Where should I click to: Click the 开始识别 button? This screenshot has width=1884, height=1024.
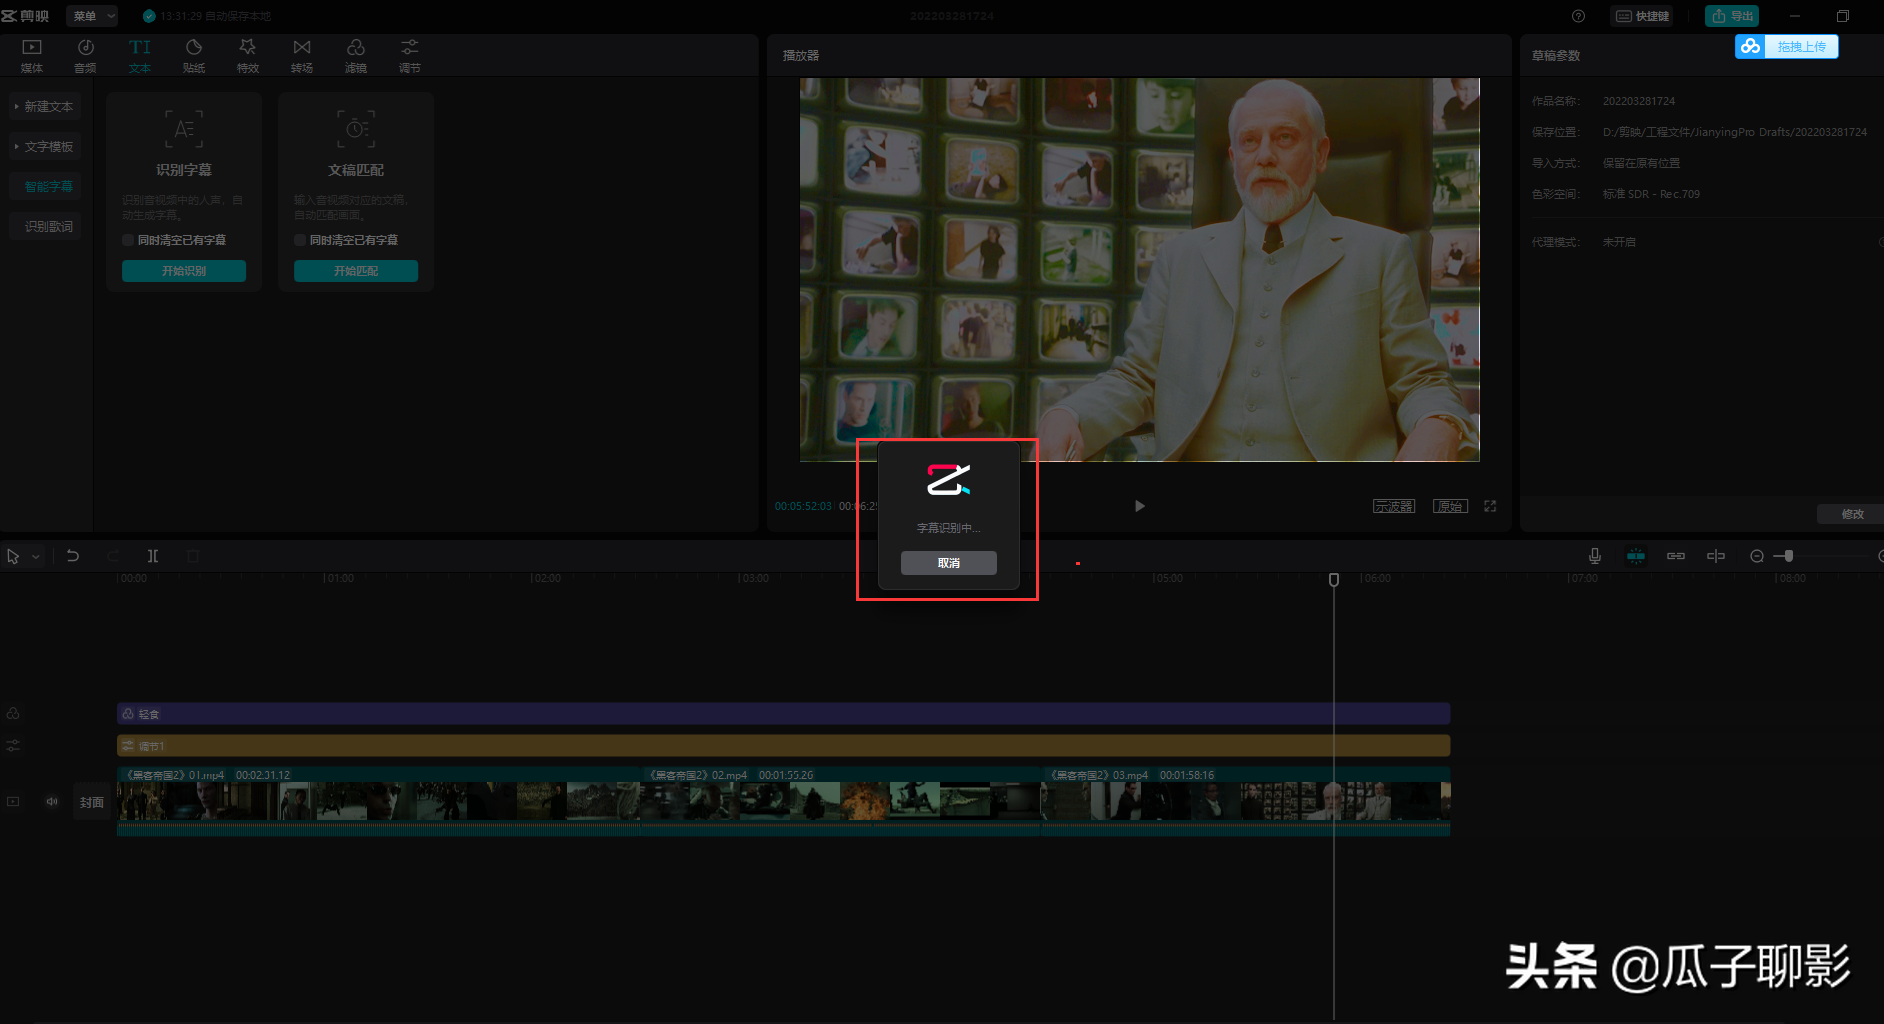pos(184,271)
